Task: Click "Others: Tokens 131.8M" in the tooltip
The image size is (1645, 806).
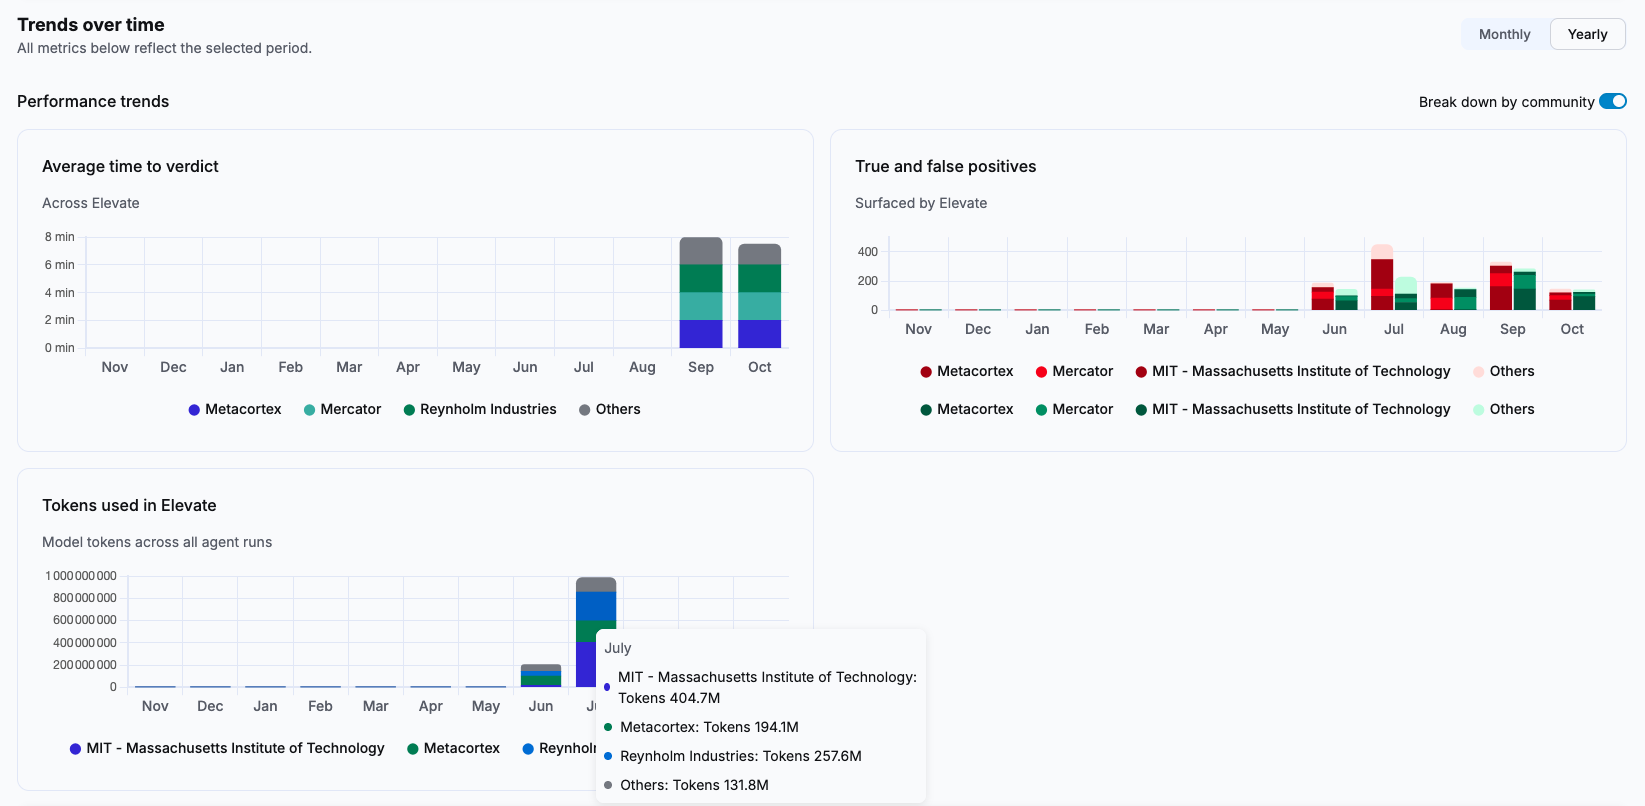Action: click(694, 785)
